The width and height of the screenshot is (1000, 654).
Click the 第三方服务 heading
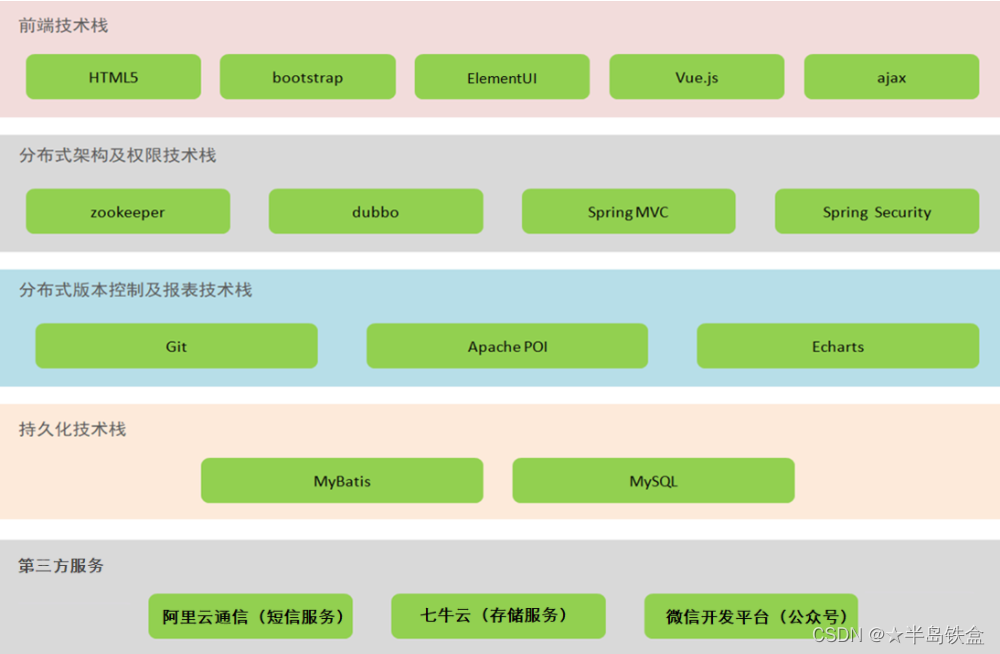click(61, 565)
